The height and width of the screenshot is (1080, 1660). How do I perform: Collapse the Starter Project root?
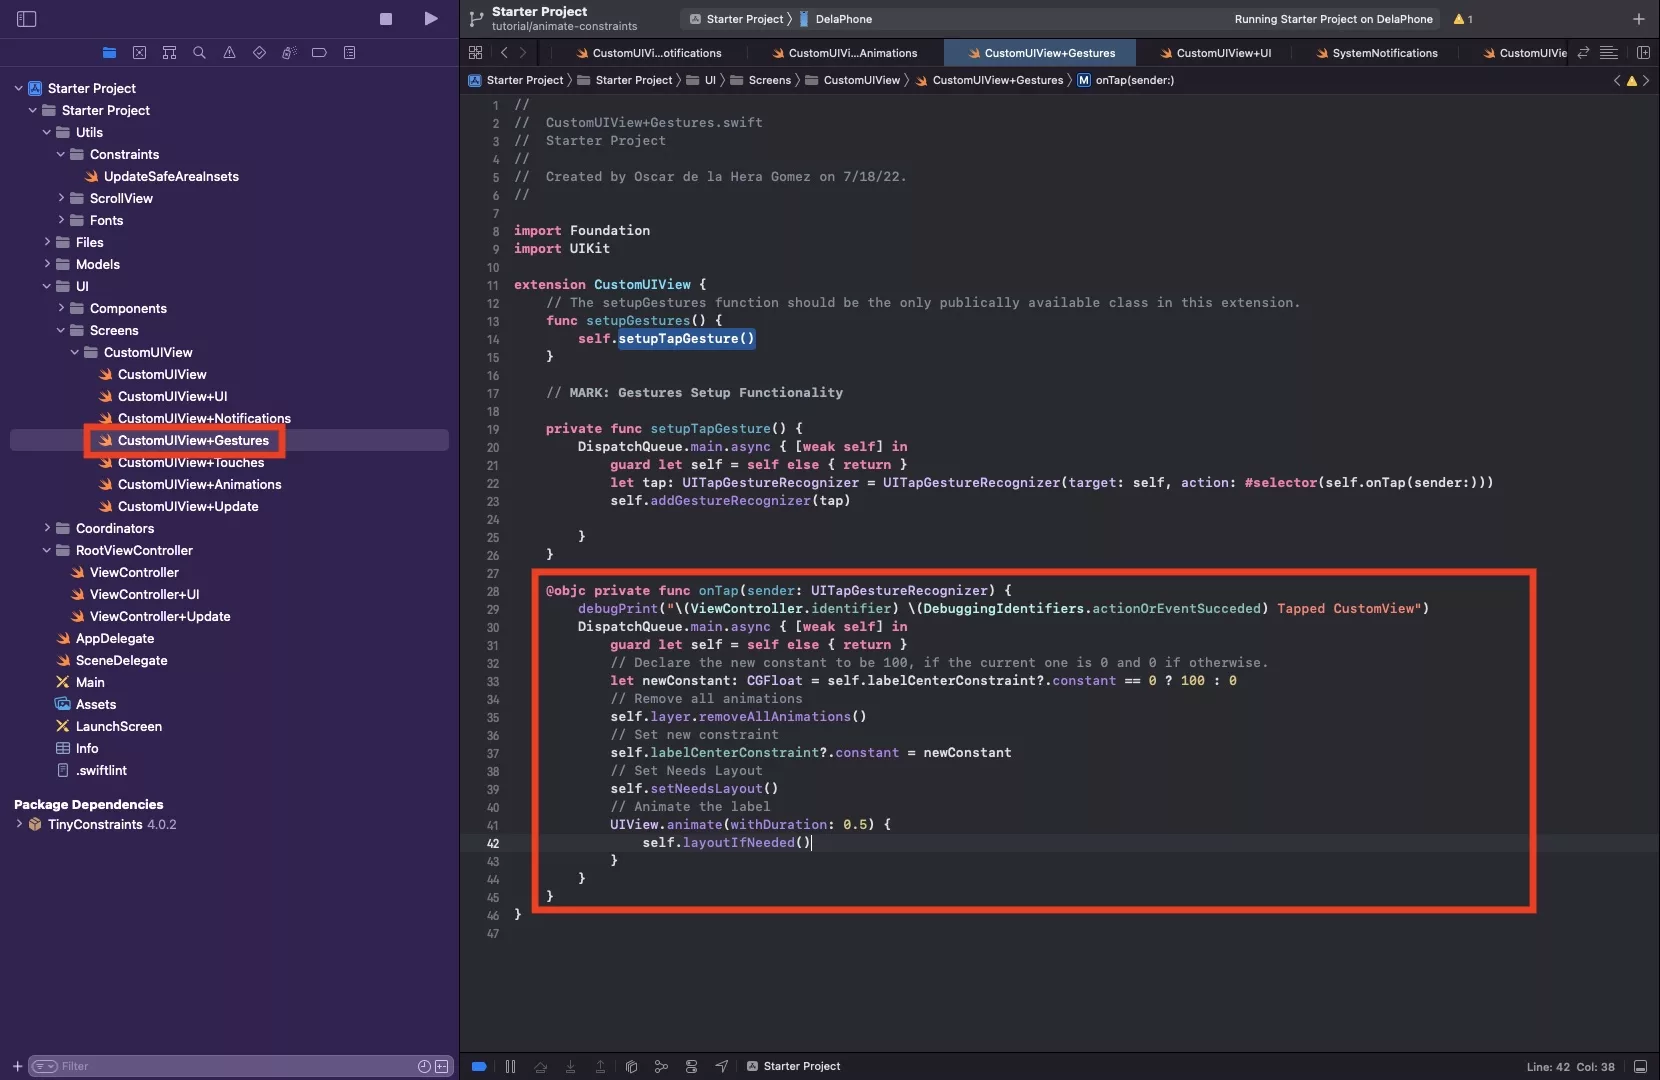(x=19, y=88)
